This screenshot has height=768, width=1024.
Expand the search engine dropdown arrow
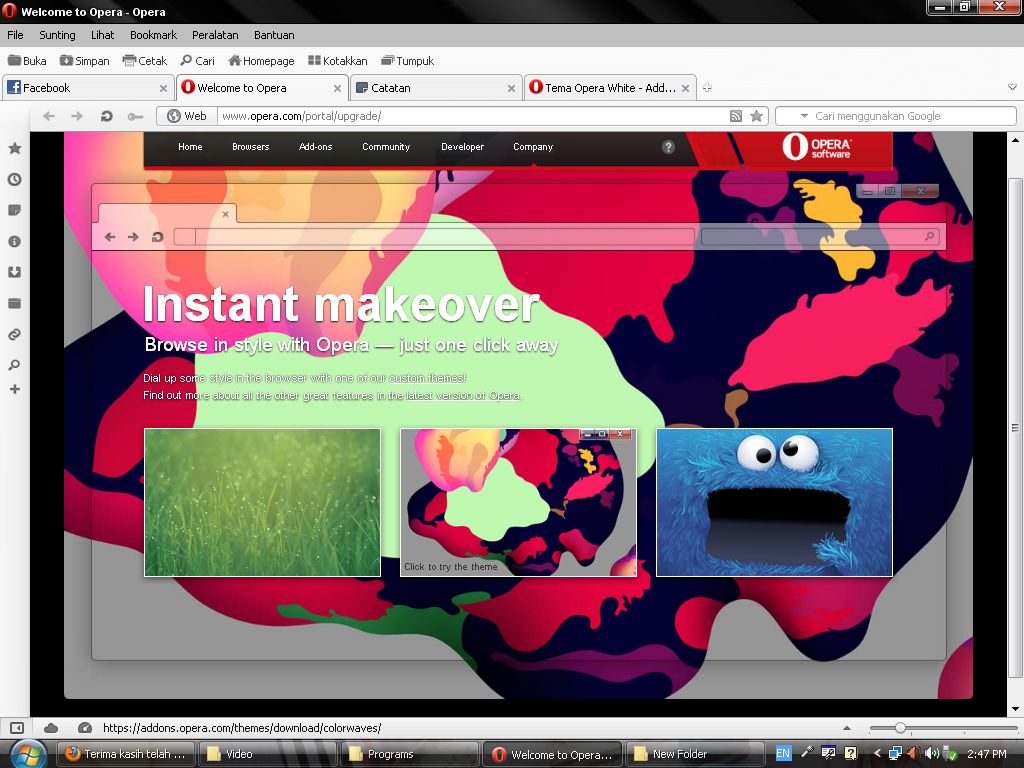pyautogui.click(x=804, y=116)
